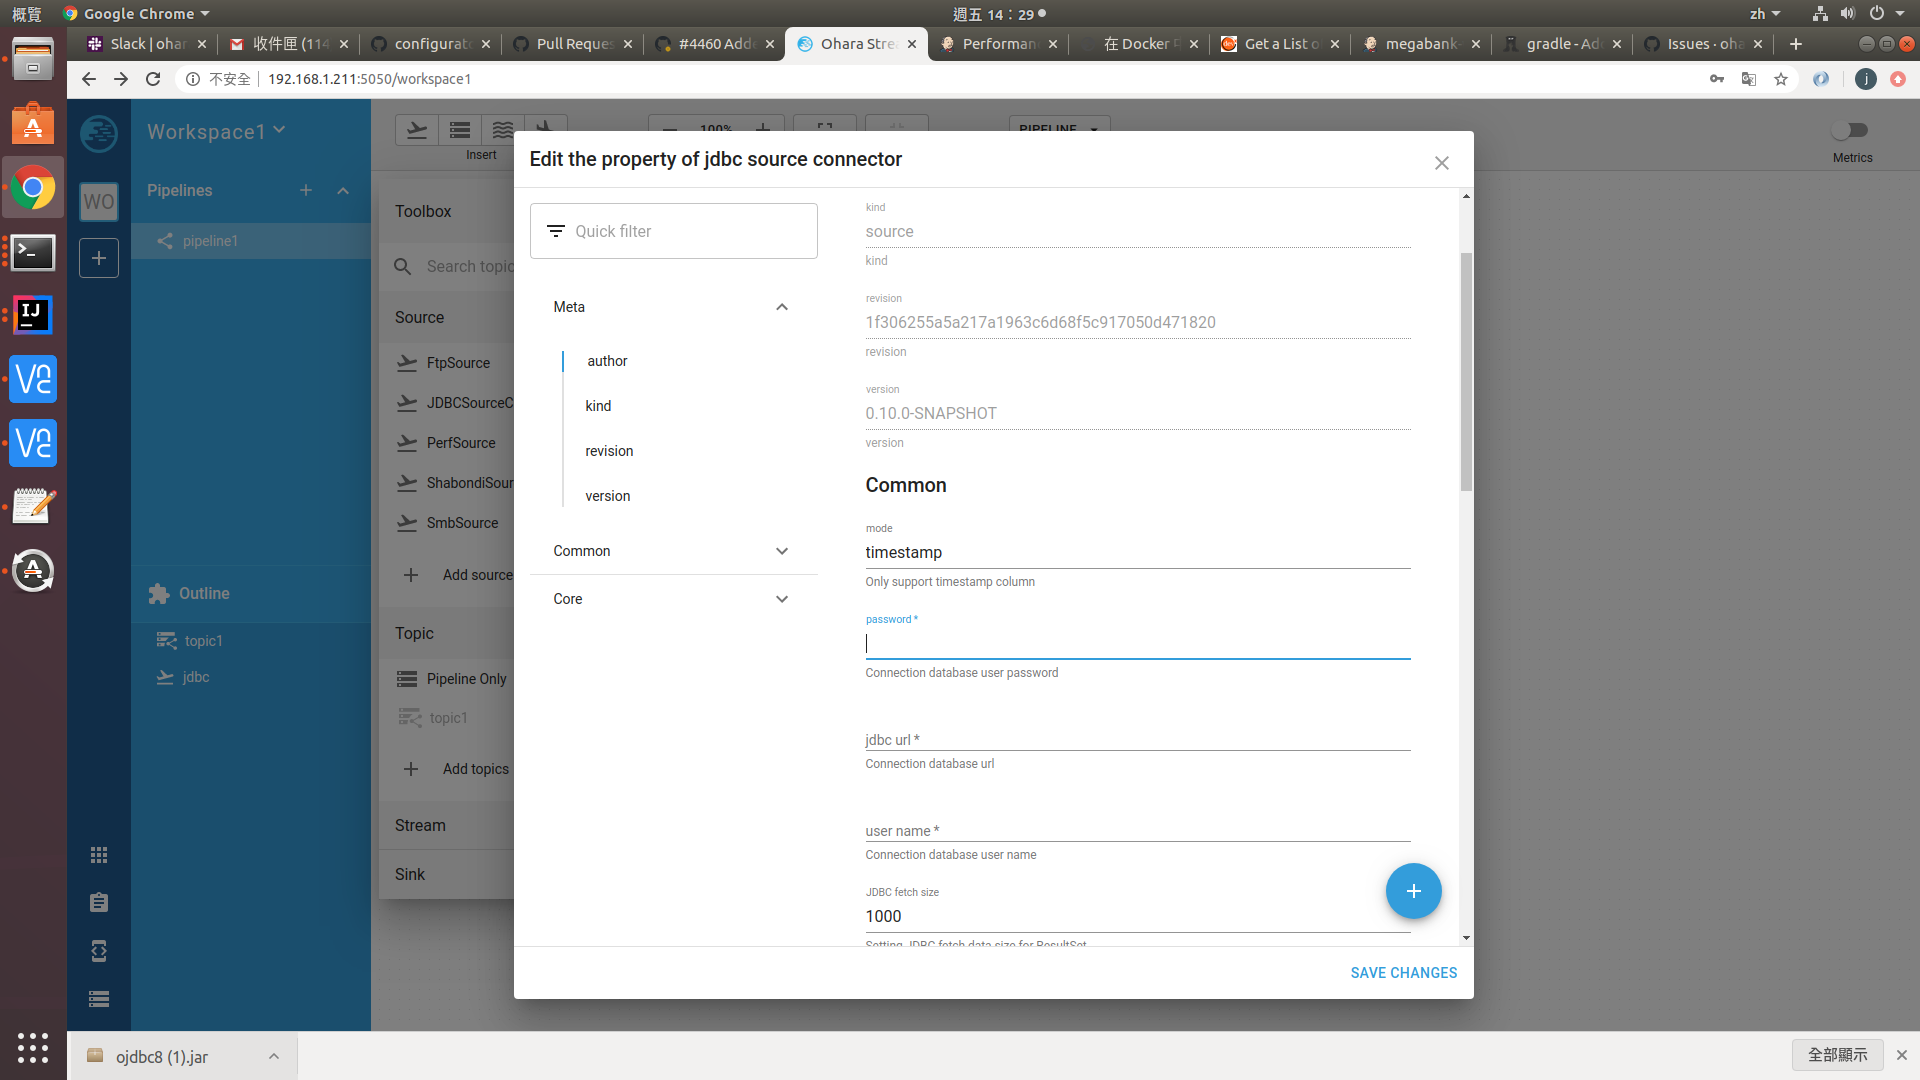The height and width of the screenshot is (1080, 1920).
Task: Open the Google Chrome app menu
Action: pyautogui.click(x=137, y=14)
